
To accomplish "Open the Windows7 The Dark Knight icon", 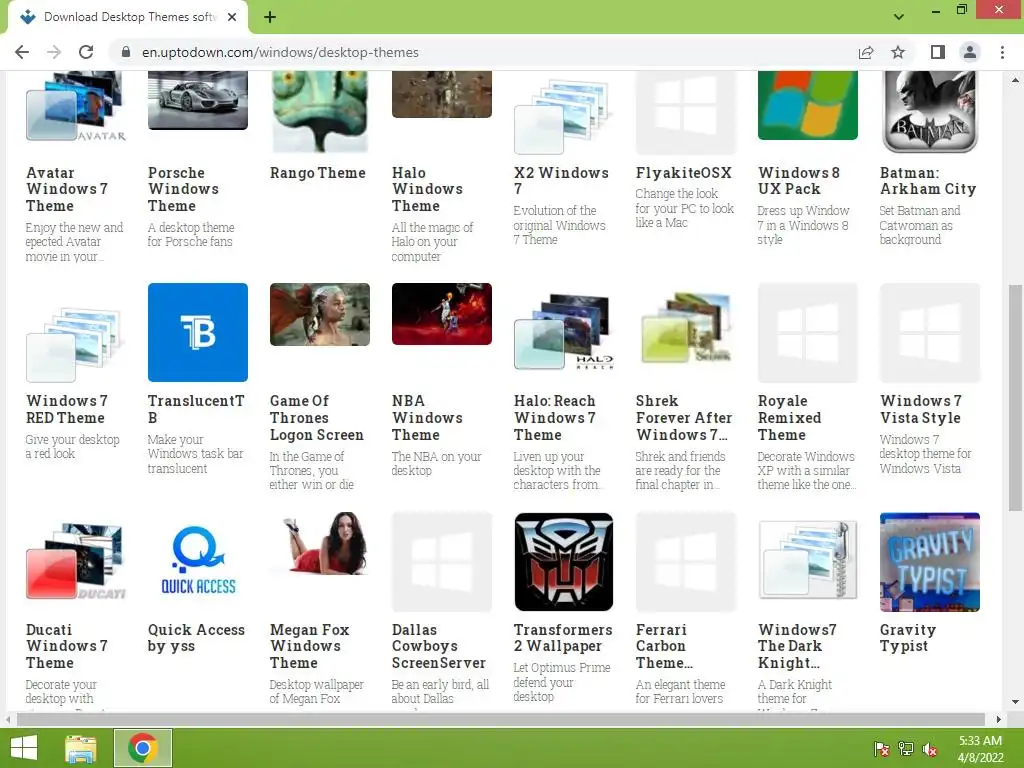I will click(x=808, y=560).
